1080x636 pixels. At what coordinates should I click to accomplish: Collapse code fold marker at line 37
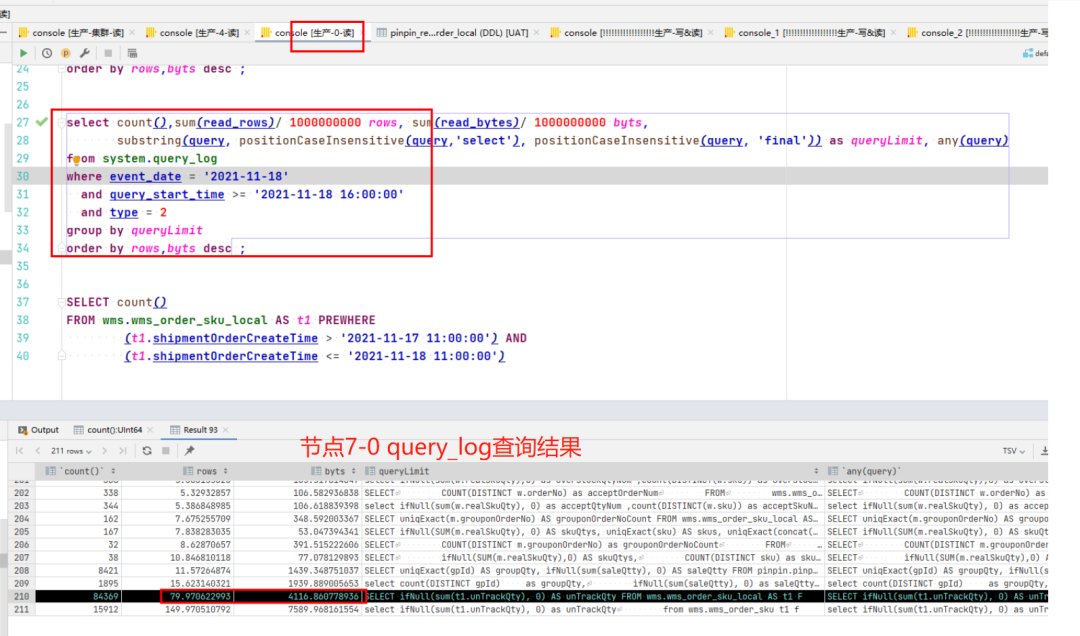pyautogui.click(x=61, y=302)
